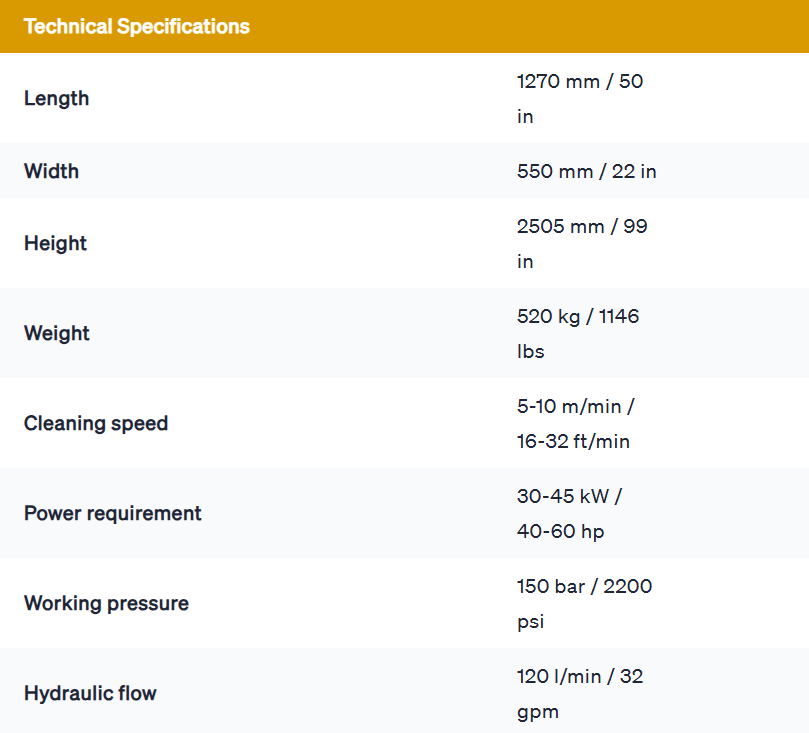Screen dimensions: 809x733
Task: Click the Height row label
Action: [x=55, y=243]
